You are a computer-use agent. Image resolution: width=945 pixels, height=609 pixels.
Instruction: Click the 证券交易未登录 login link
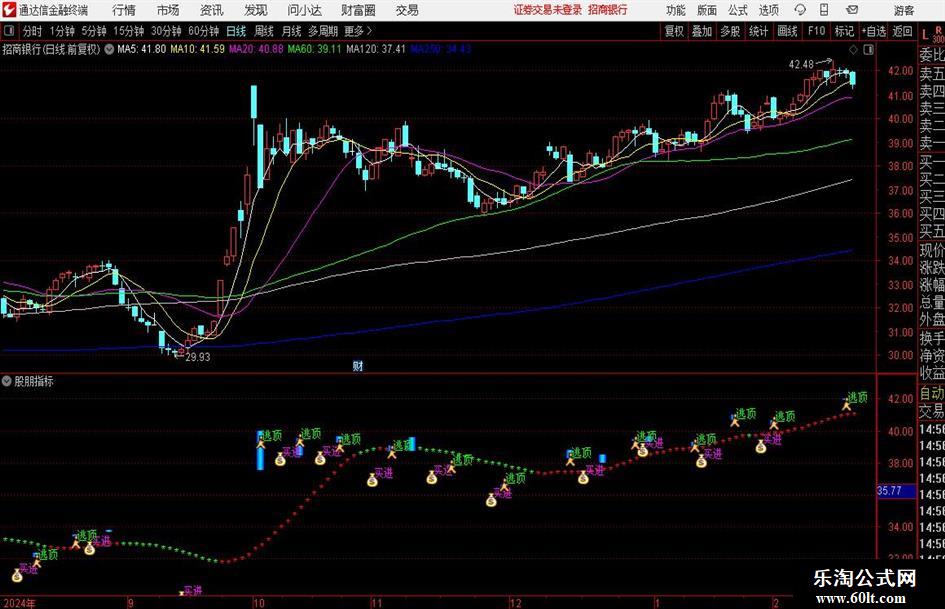coord(548,10)
